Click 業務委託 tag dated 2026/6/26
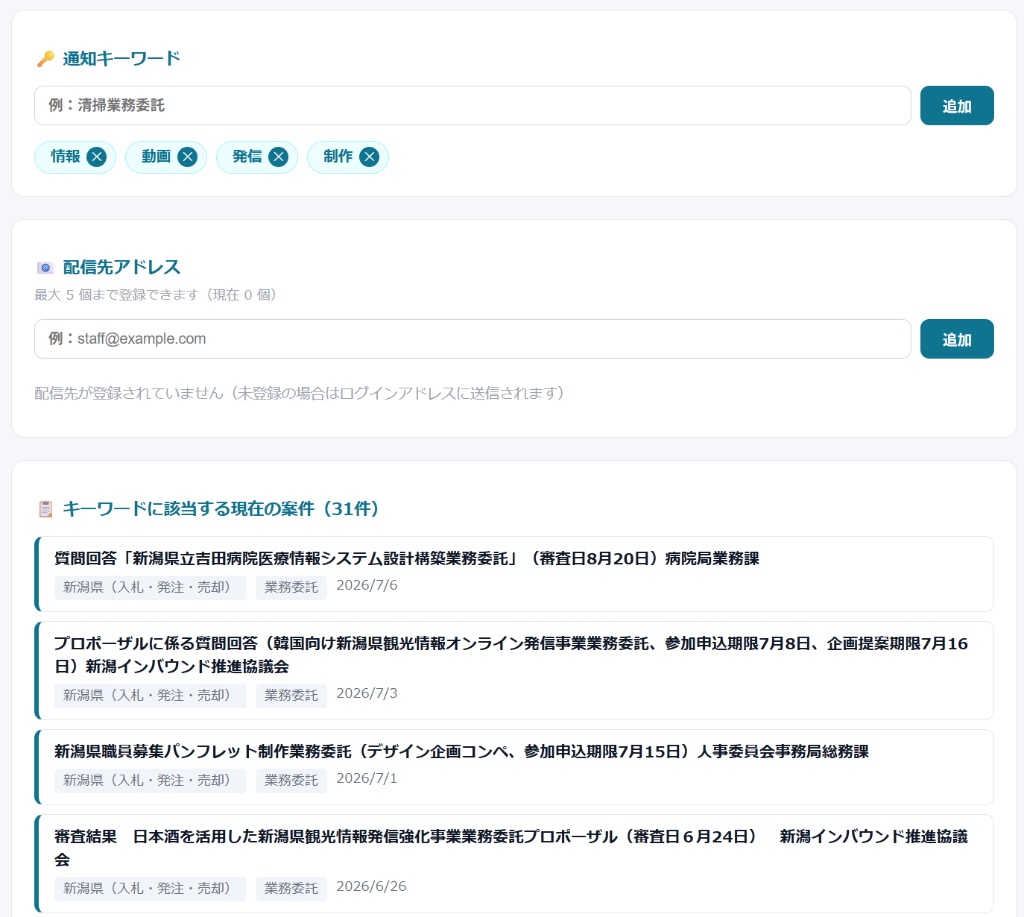 (x=291, y=888)
